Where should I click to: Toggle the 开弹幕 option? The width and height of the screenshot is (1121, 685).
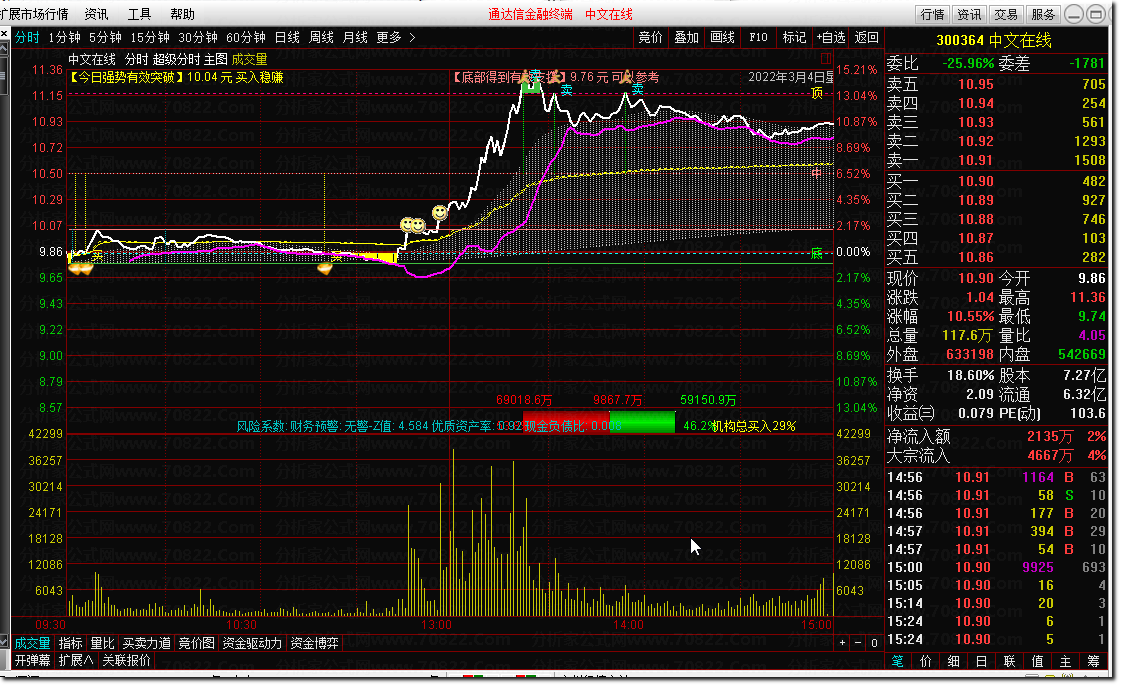32,660
